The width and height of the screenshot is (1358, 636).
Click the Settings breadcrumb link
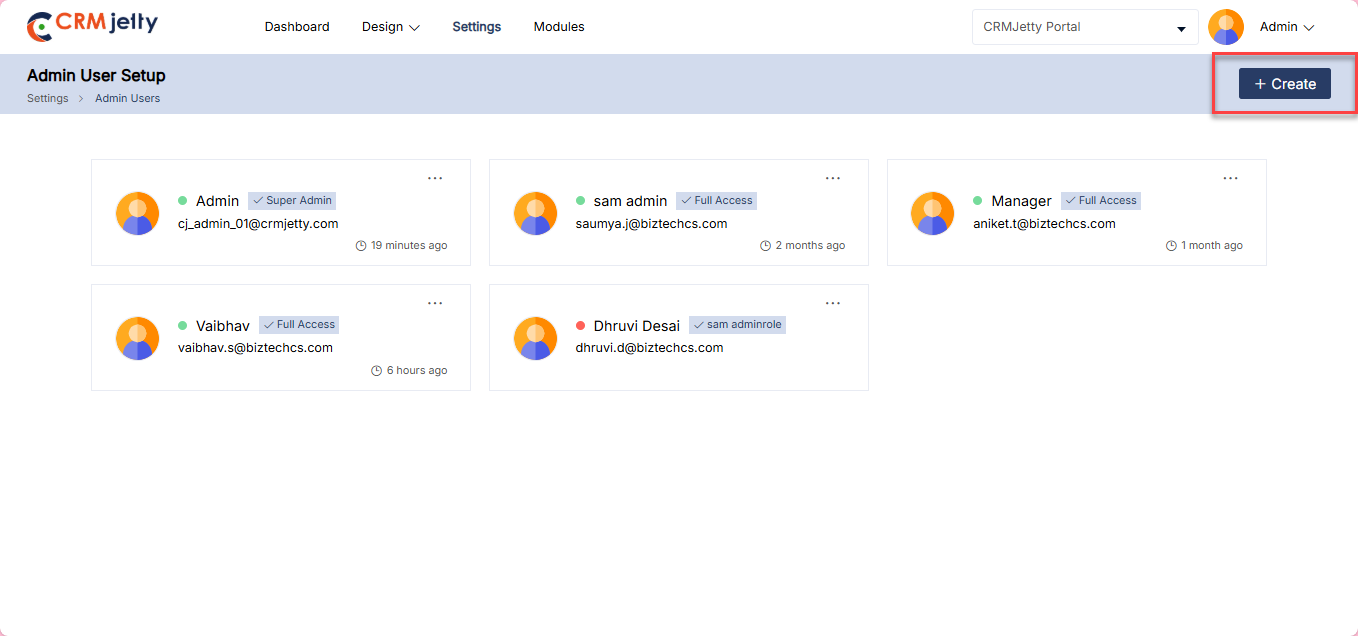tap(48, 98)
